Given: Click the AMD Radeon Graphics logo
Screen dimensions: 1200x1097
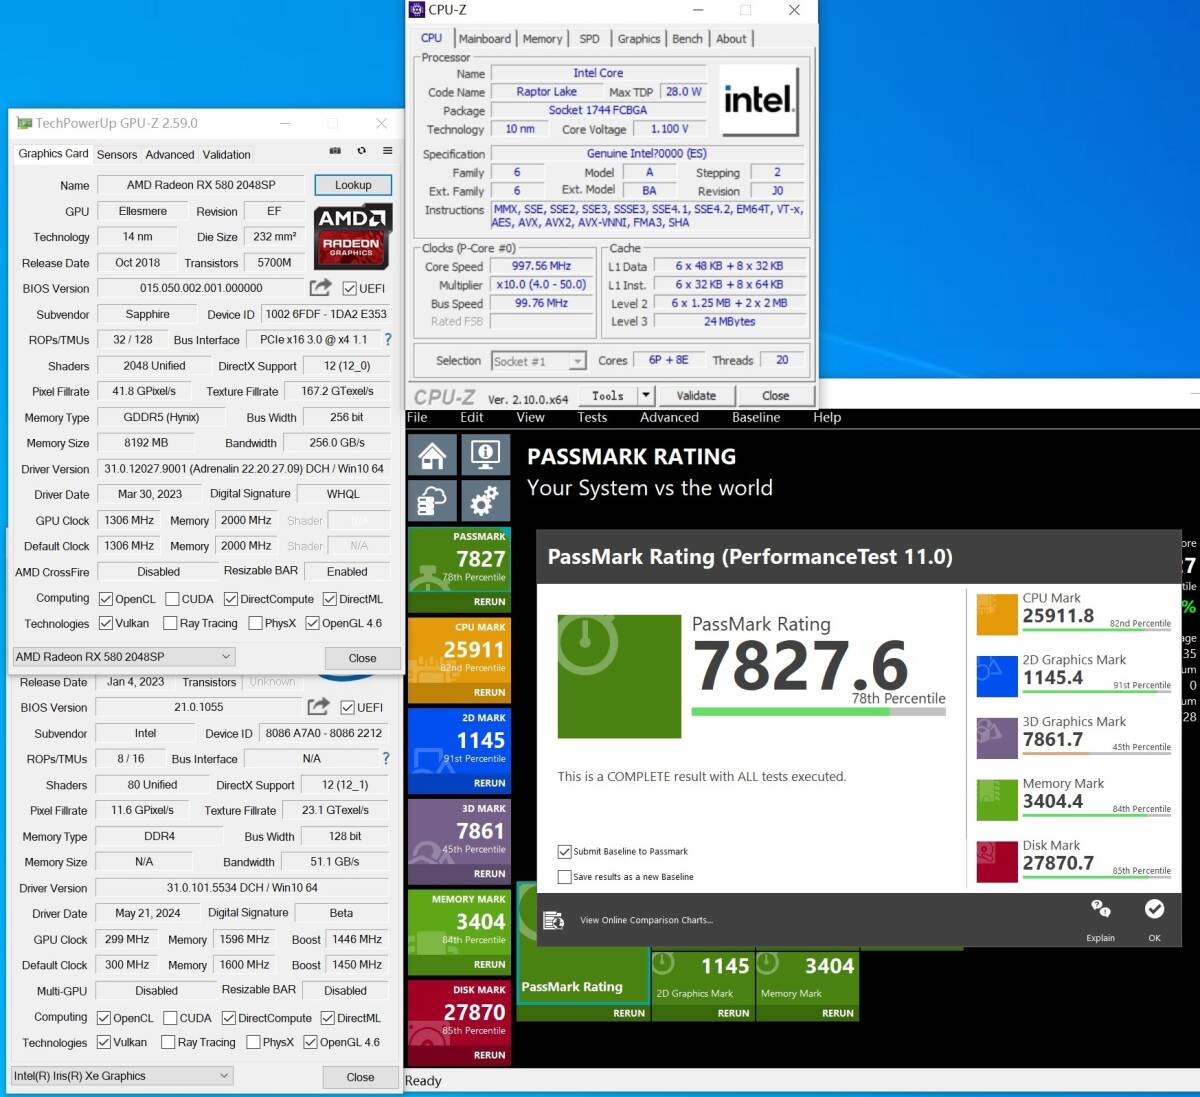Looking at the screenshot, I should tap(353, 236).
